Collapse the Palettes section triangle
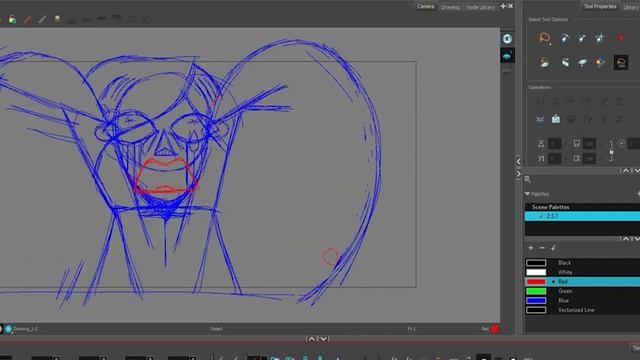640x360 pixels. (527, 193)
